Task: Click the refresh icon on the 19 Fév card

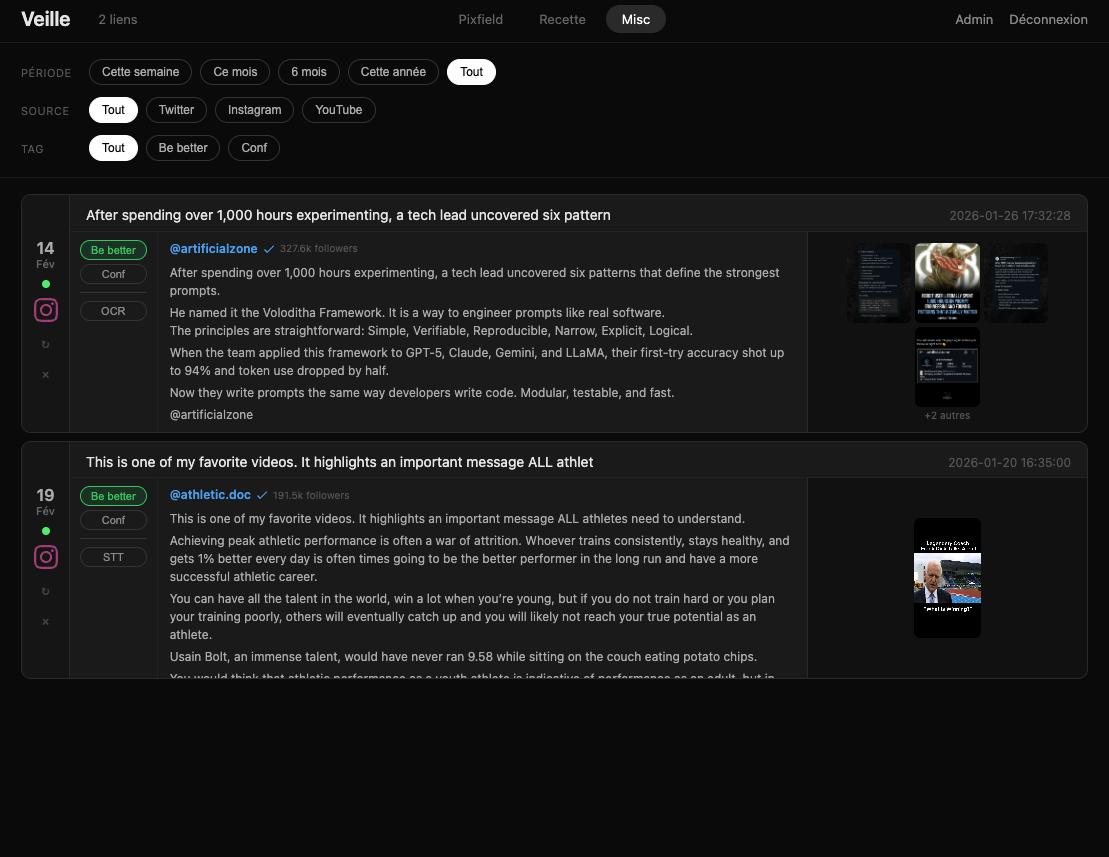Action: 45,591
